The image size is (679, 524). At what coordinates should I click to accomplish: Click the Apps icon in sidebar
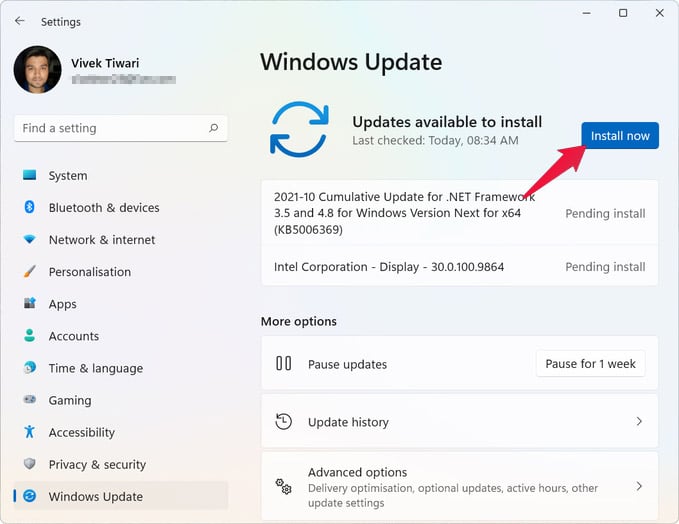pyautogui.click(x=29, y=303)
